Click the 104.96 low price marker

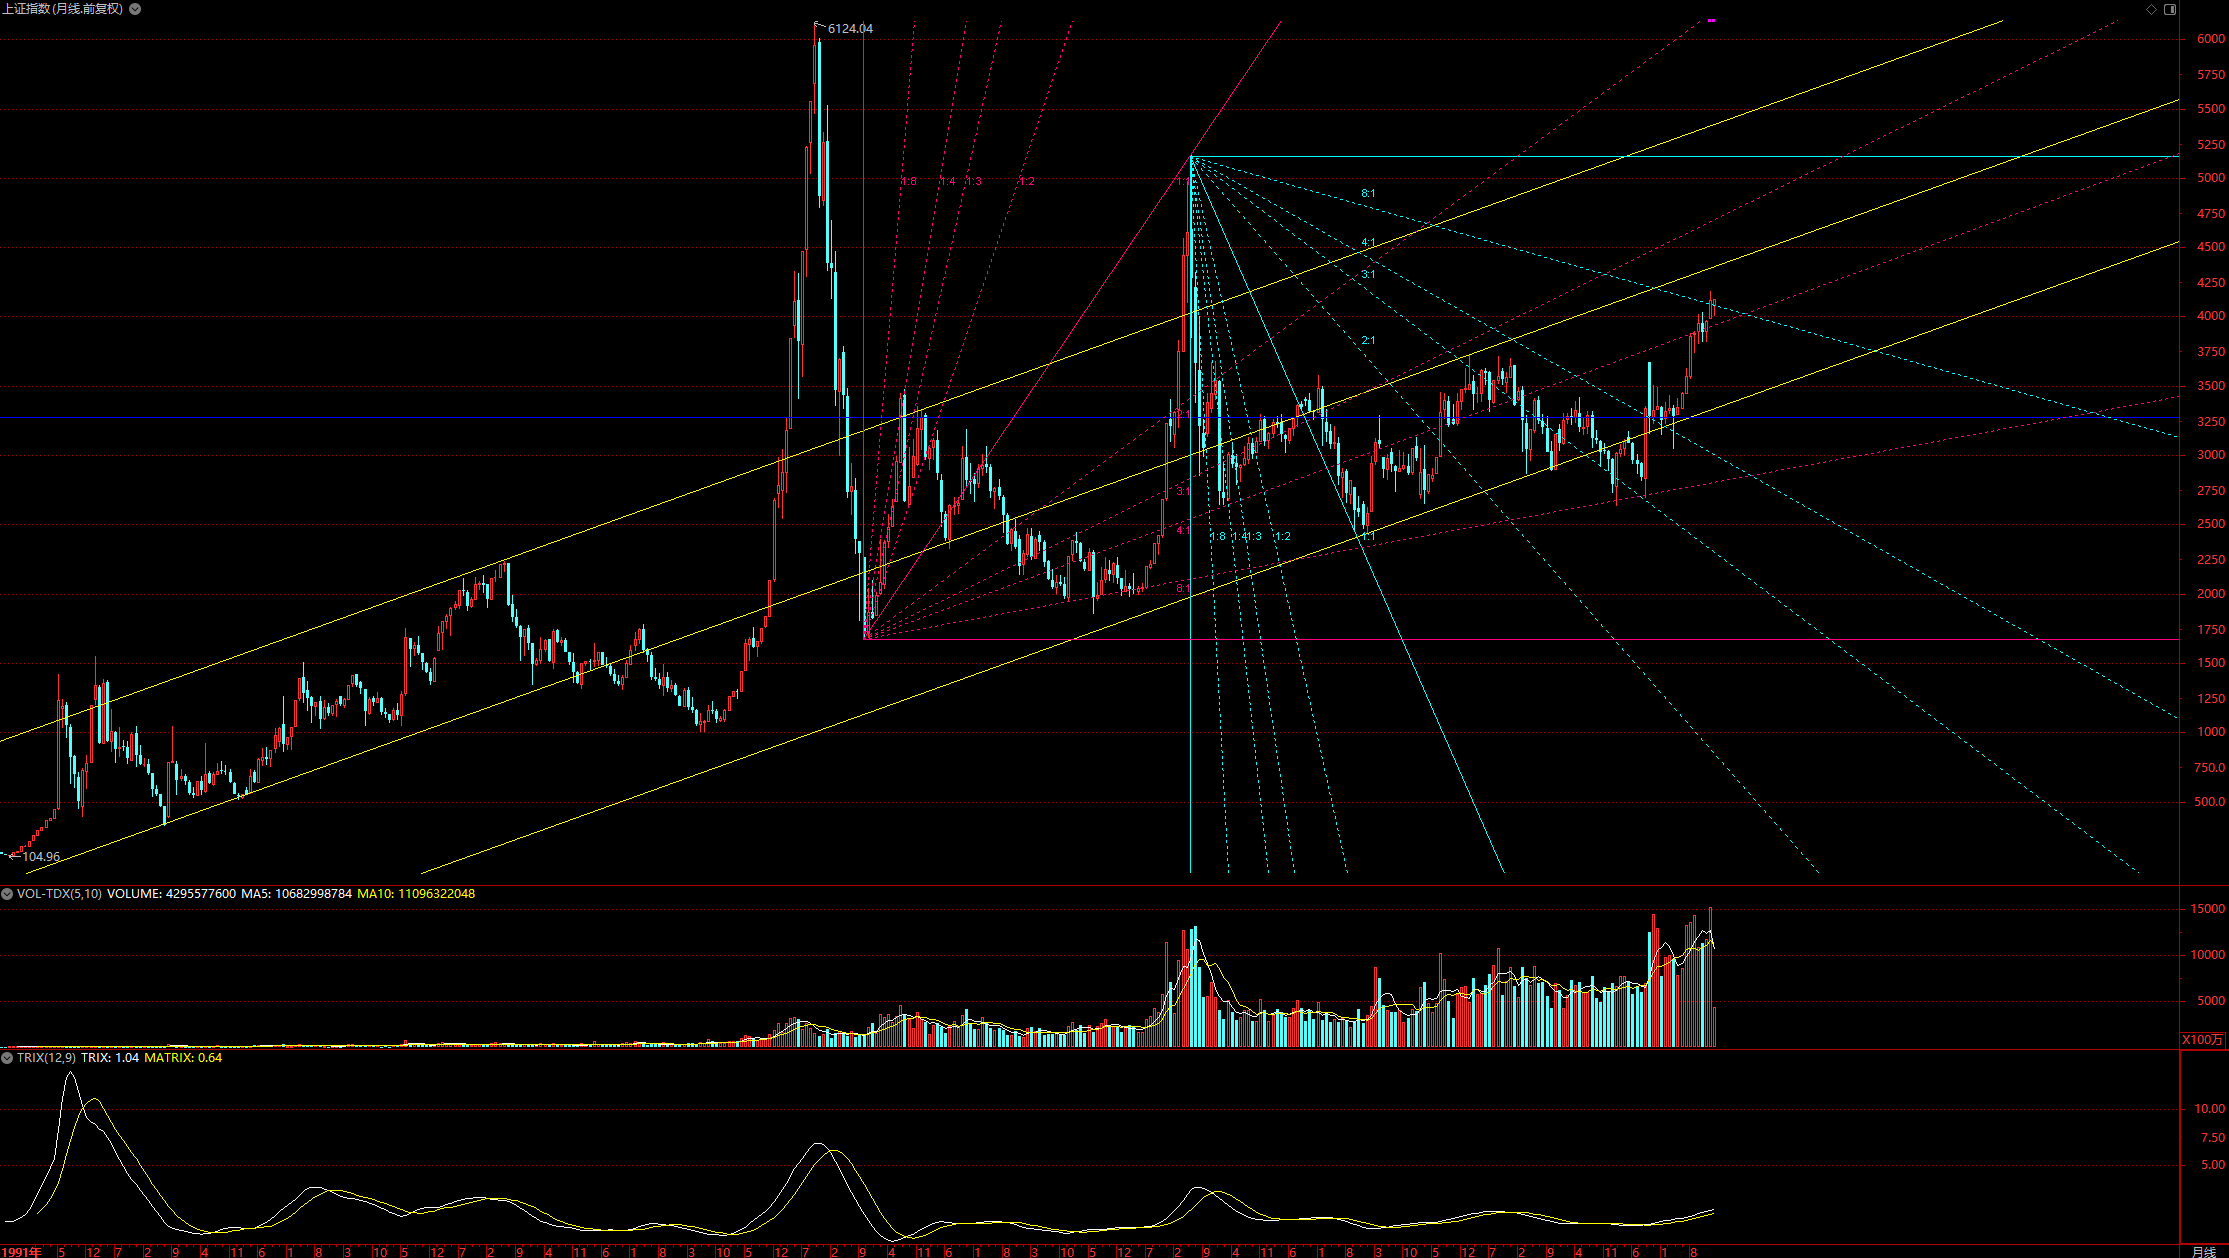point(41,857)
